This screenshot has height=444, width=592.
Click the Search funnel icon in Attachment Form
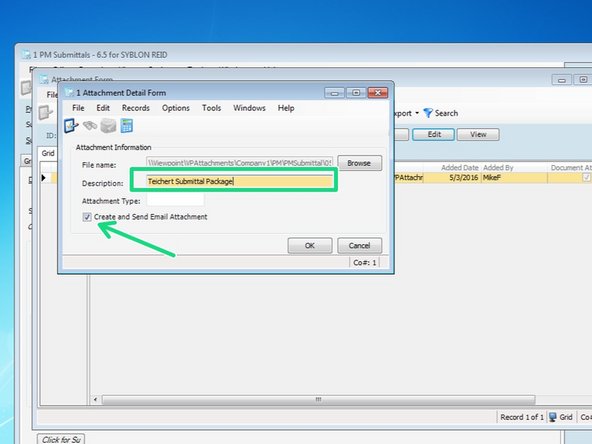tap(428, 113)
